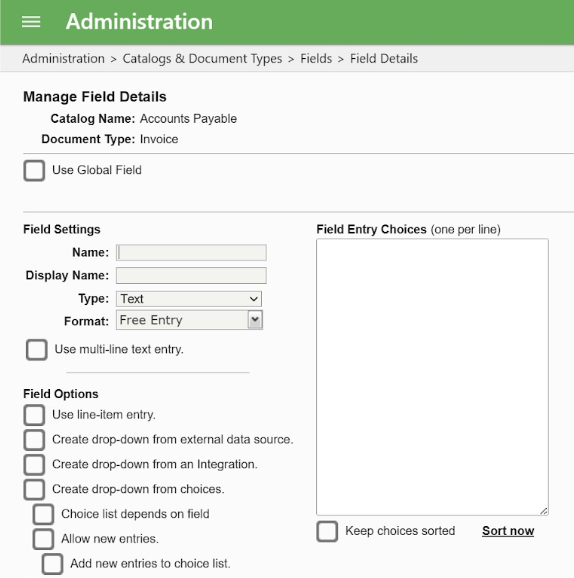Toggle Create drop-down from choices
Screen dimensions: 574x578
(34, 489)
